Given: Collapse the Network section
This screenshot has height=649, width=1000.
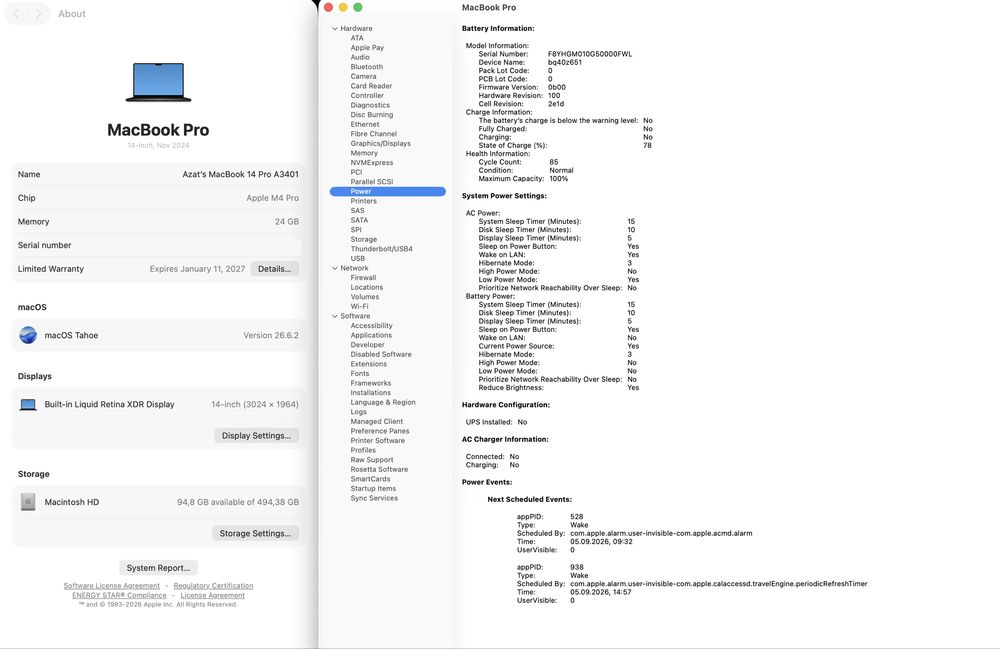Looking at the screenshot, I should pos(335,268).
